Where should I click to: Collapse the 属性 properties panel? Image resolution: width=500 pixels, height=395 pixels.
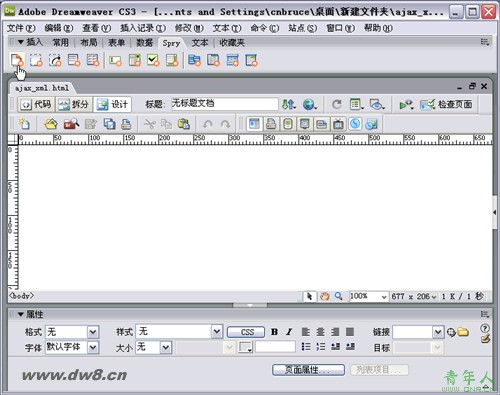click(21, 314)
